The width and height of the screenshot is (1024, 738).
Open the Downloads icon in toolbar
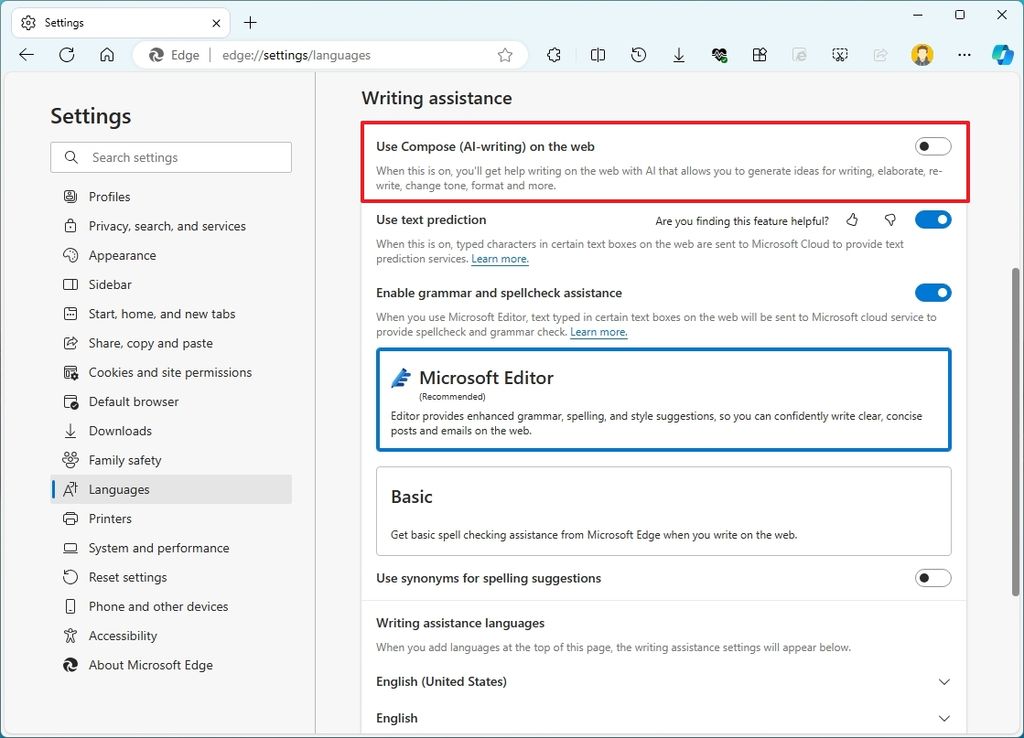click(679, 55)
